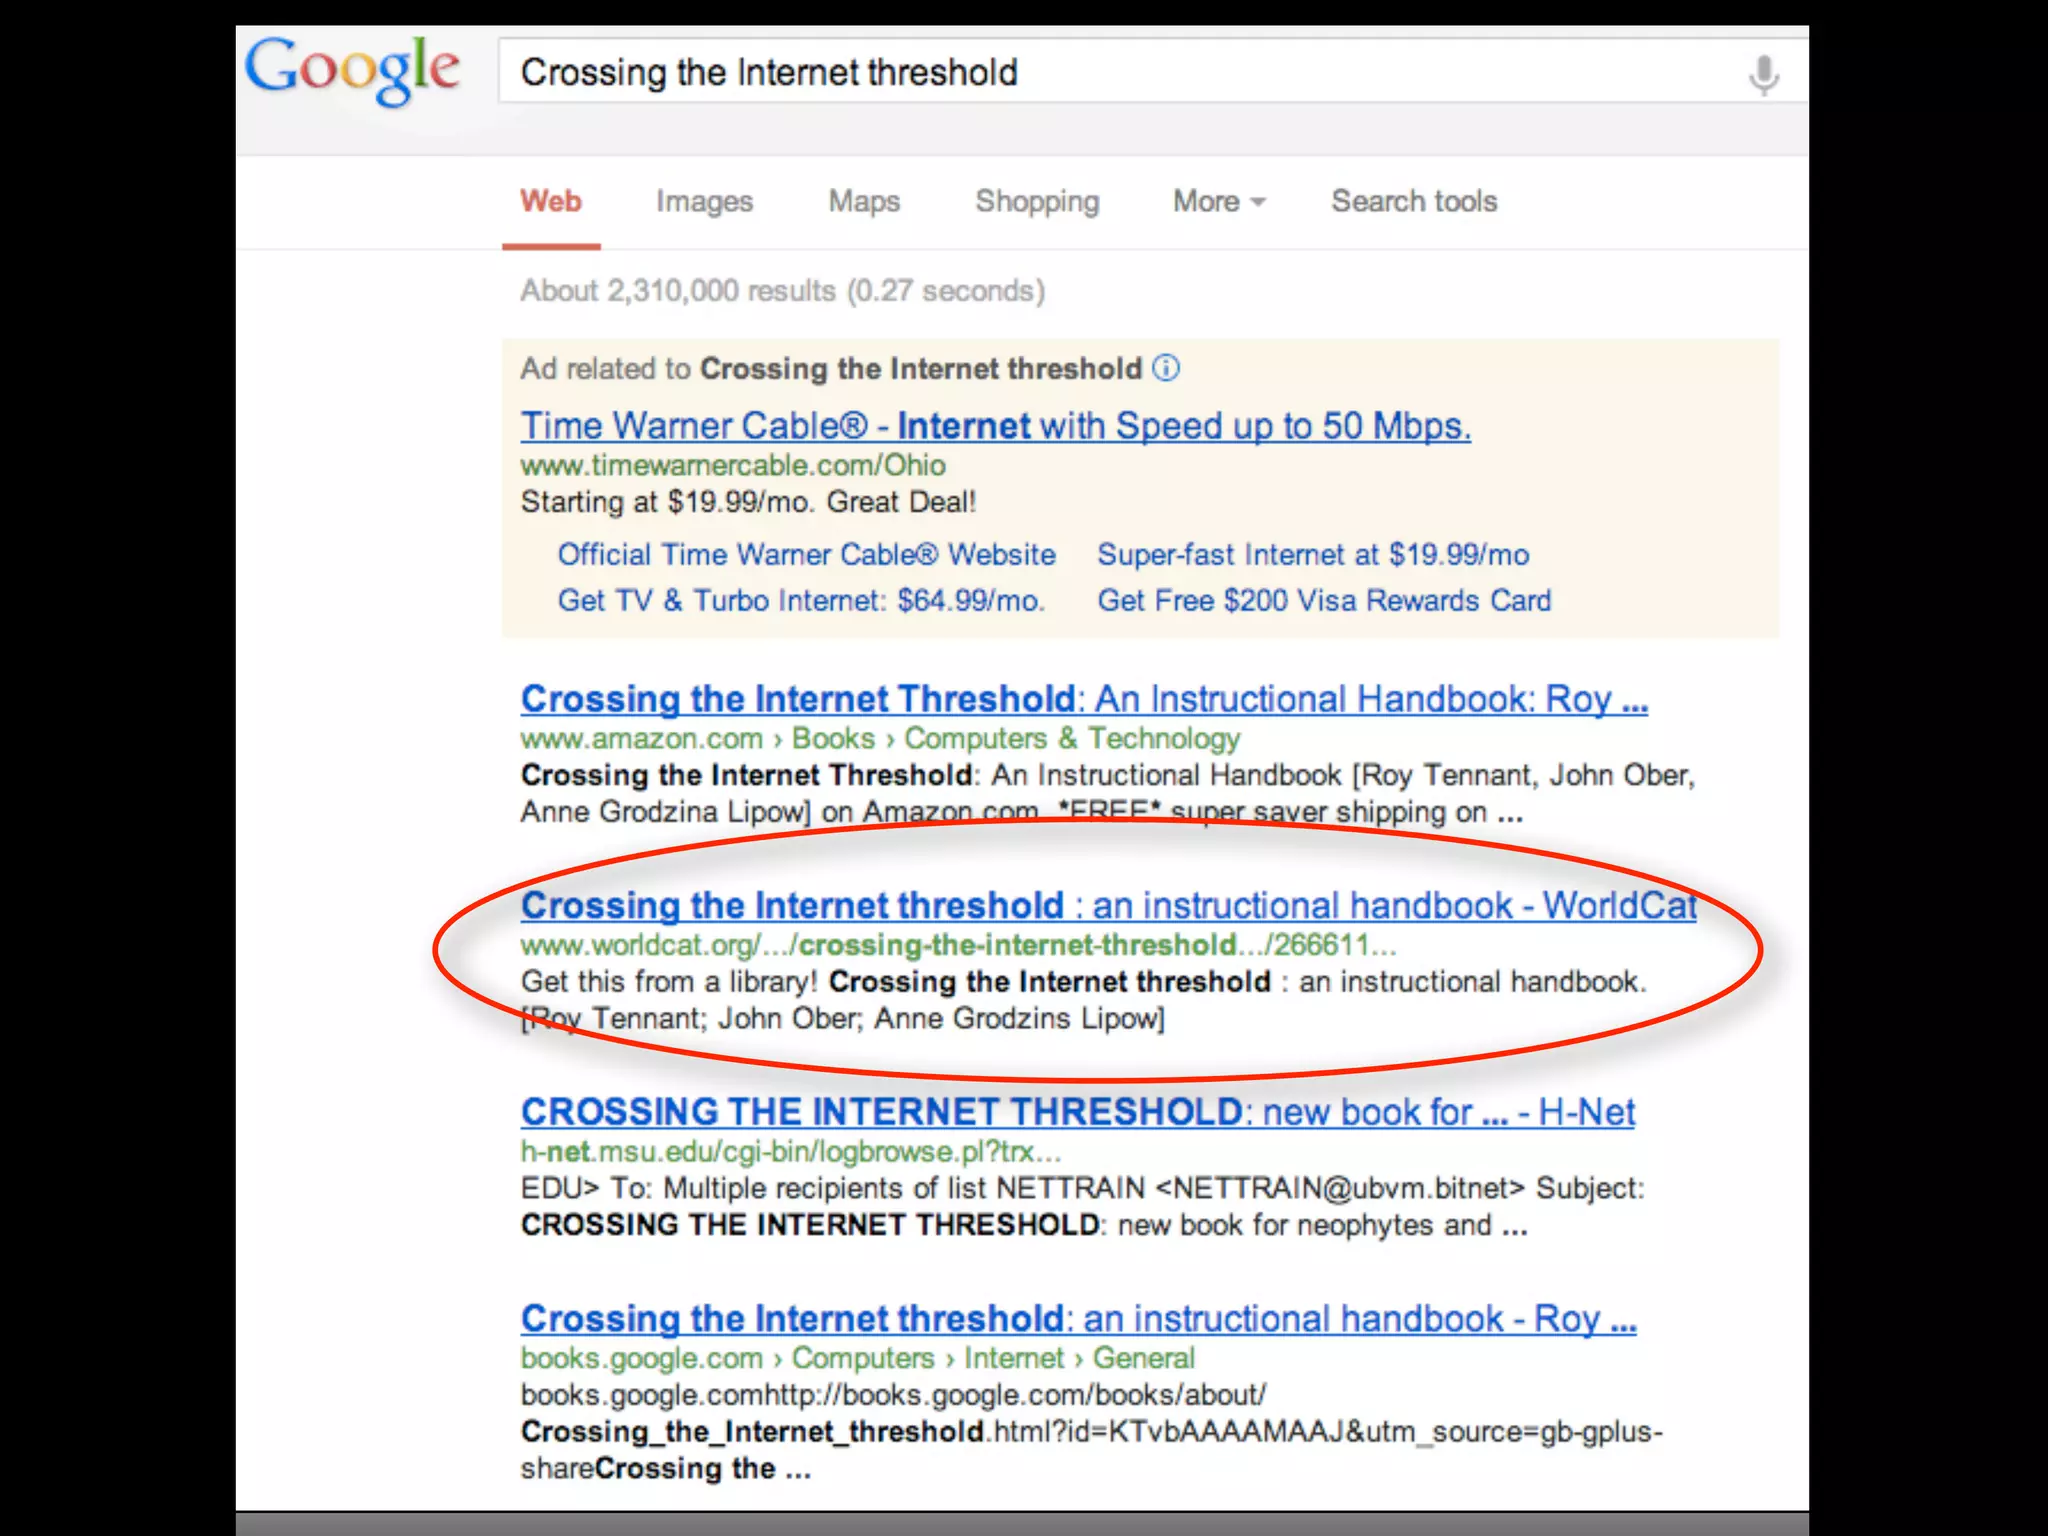Open the H-Net new book result
This screenshot has height=1536, width=2048.
(1077, 1112)
